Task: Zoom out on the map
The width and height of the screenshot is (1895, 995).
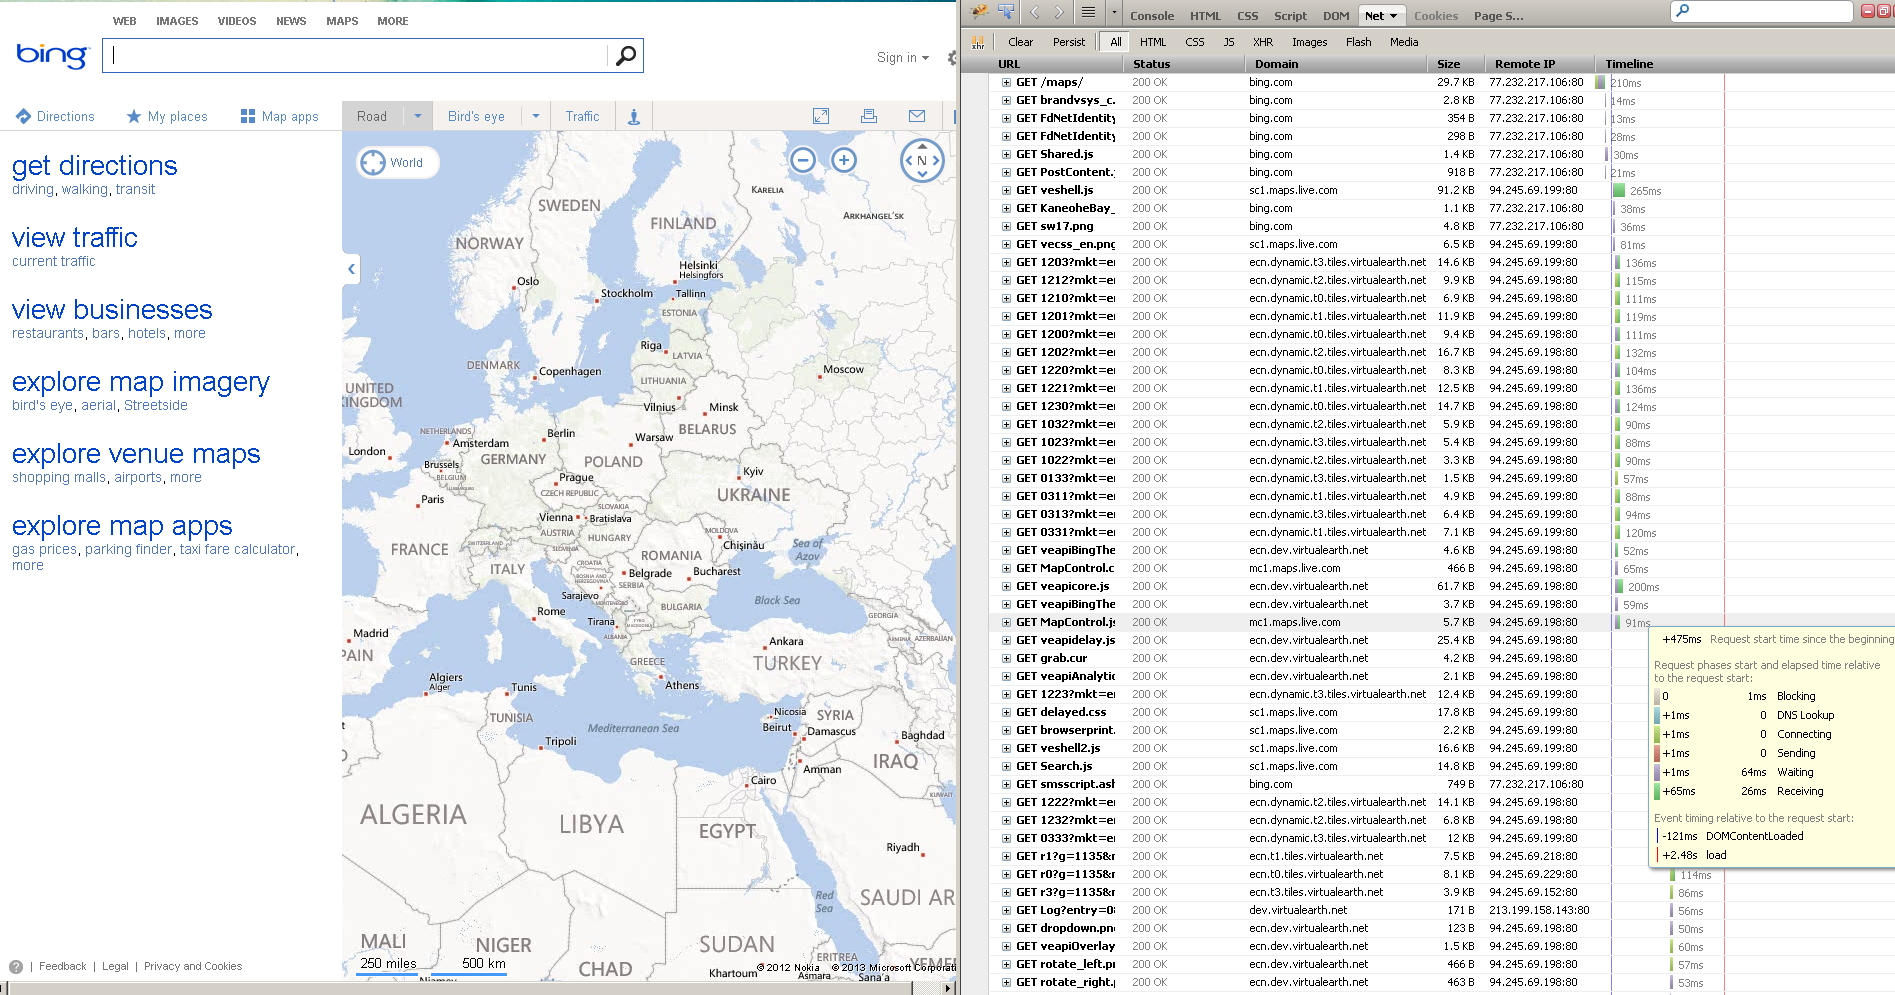Action: (802, 160)
